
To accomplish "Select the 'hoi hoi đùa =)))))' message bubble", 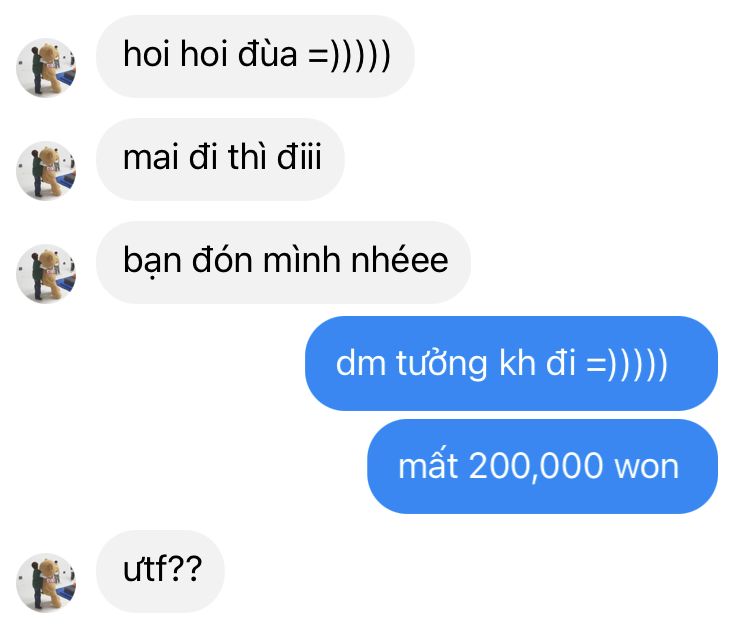I will point(255,56).
